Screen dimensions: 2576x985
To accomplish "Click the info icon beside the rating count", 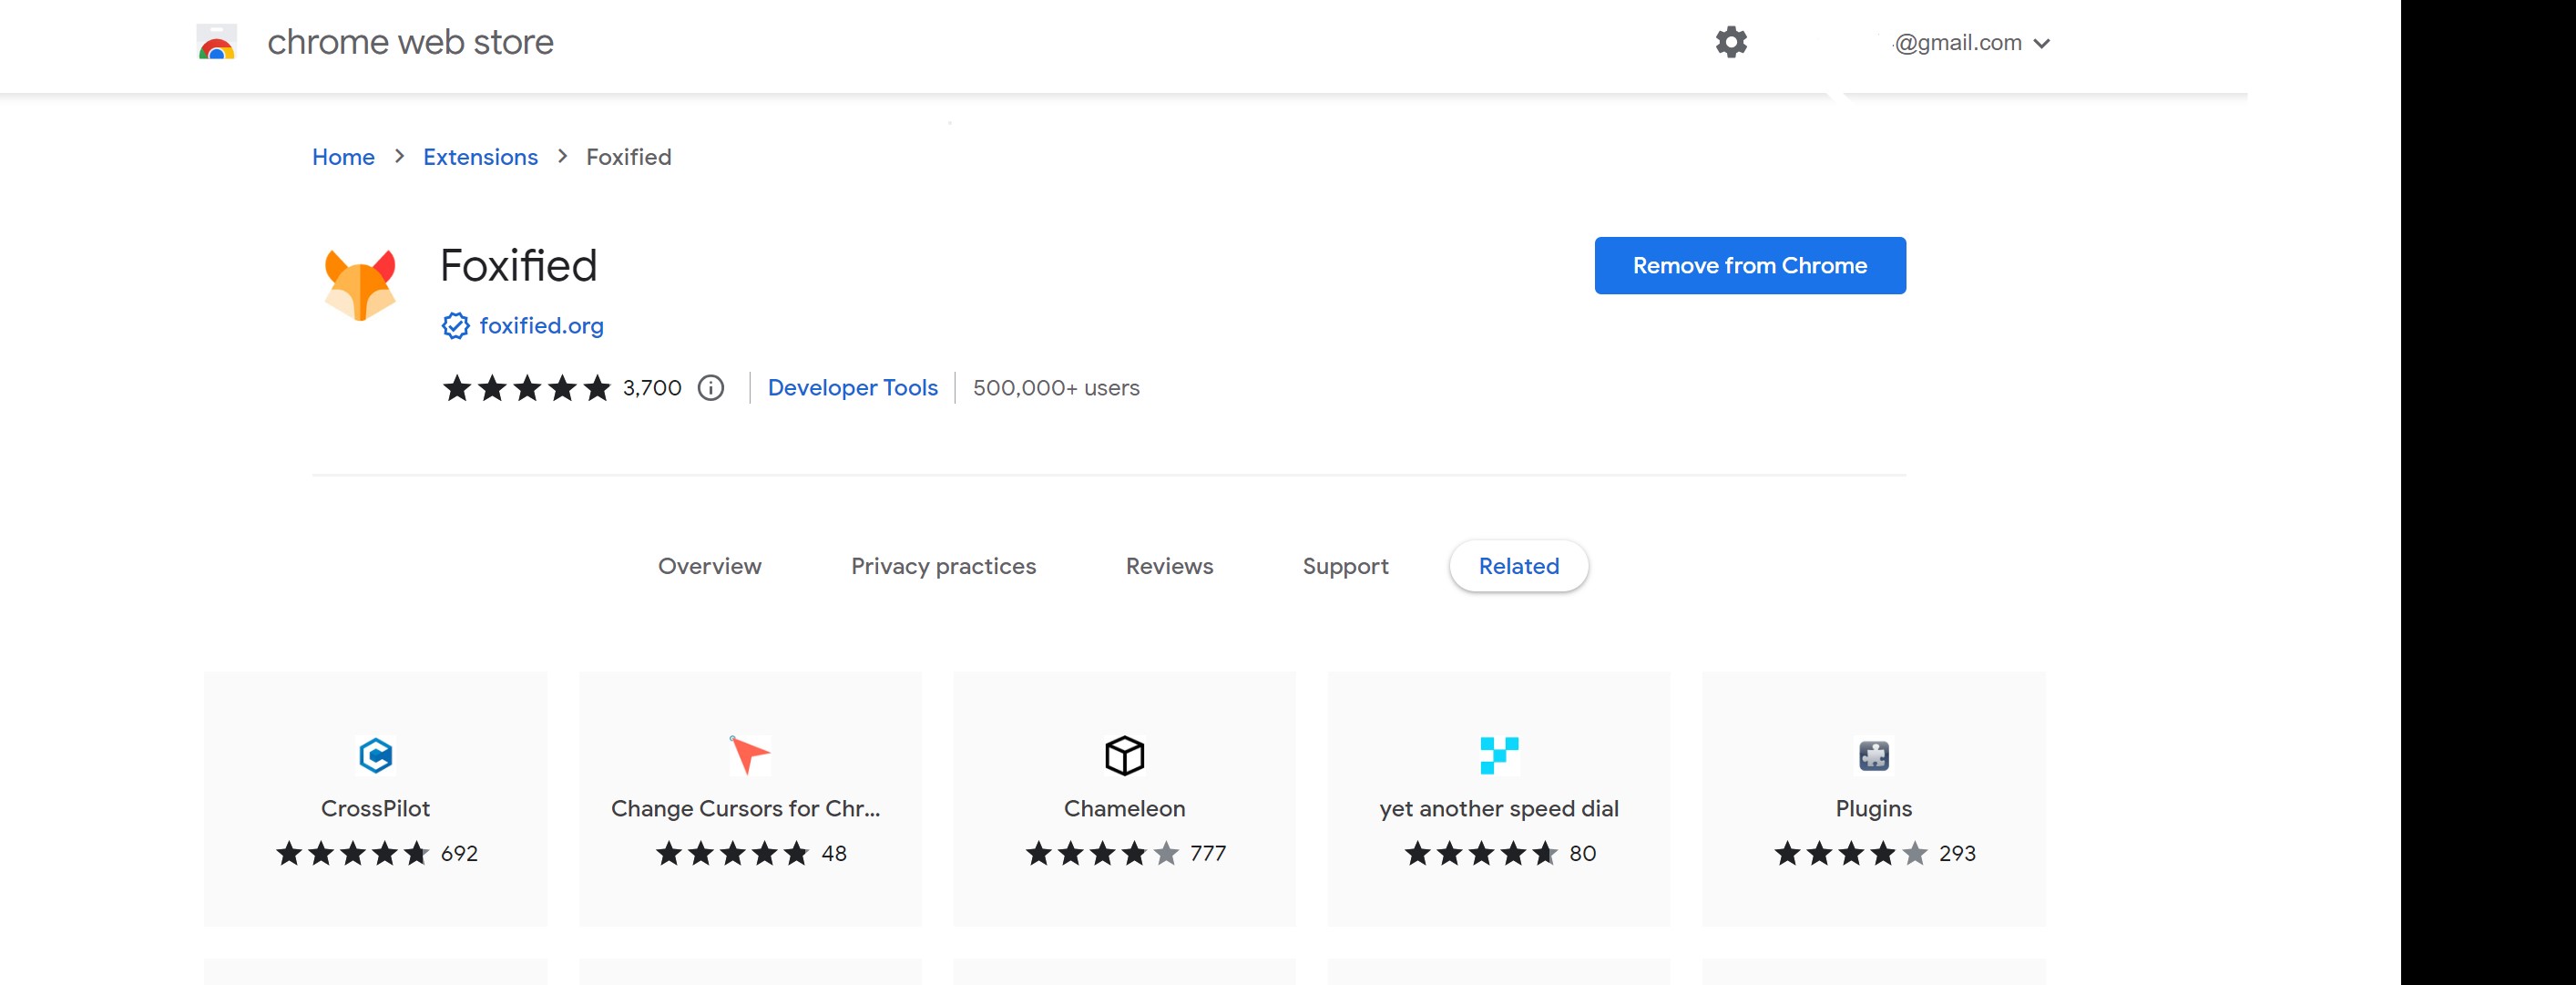I will click(710, 388).
